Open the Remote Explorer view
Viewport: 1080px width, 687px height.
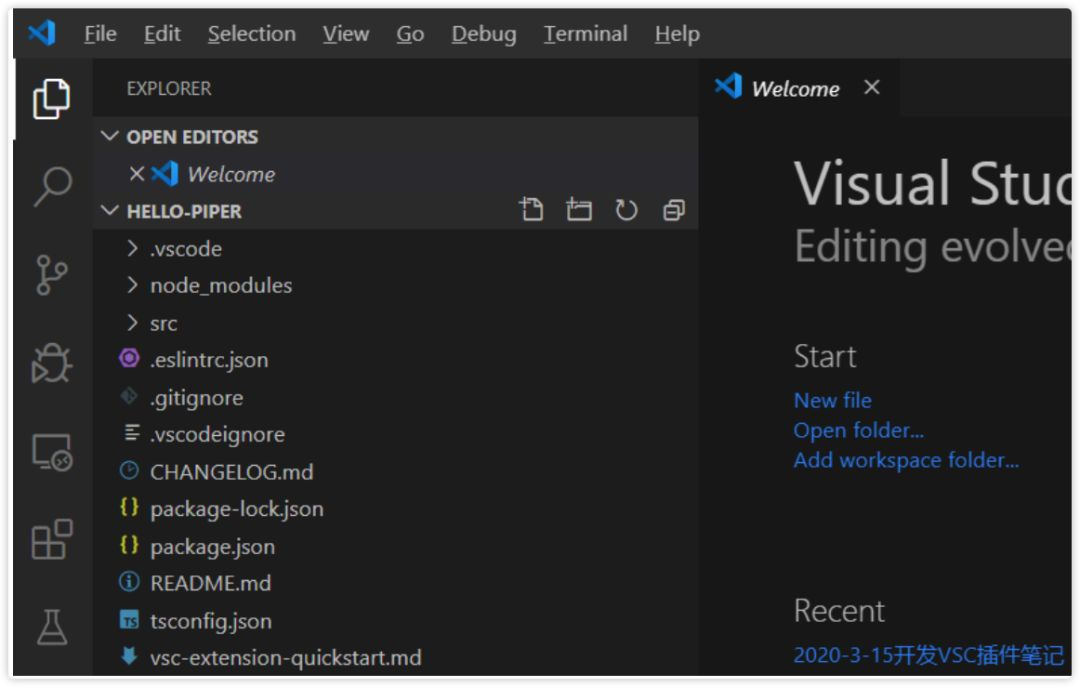[52, 453]
